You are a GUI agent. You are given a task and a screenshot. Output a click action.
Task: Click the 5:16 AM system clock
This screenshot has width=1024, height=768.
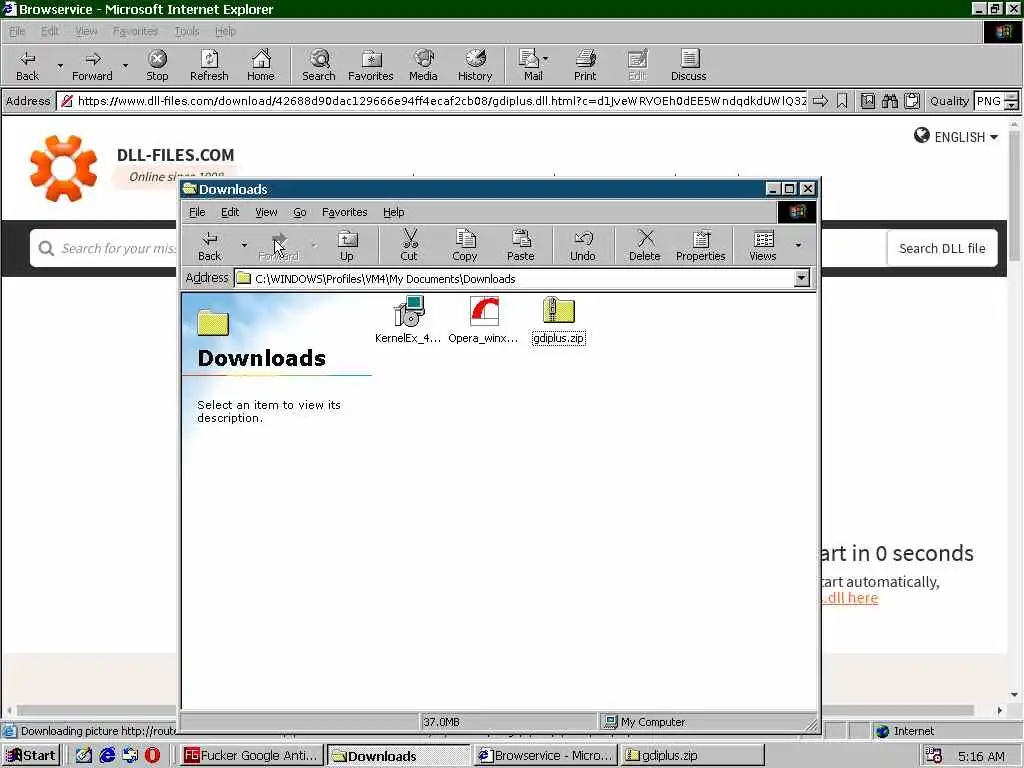pyautogui.click(x=981, y=756)
